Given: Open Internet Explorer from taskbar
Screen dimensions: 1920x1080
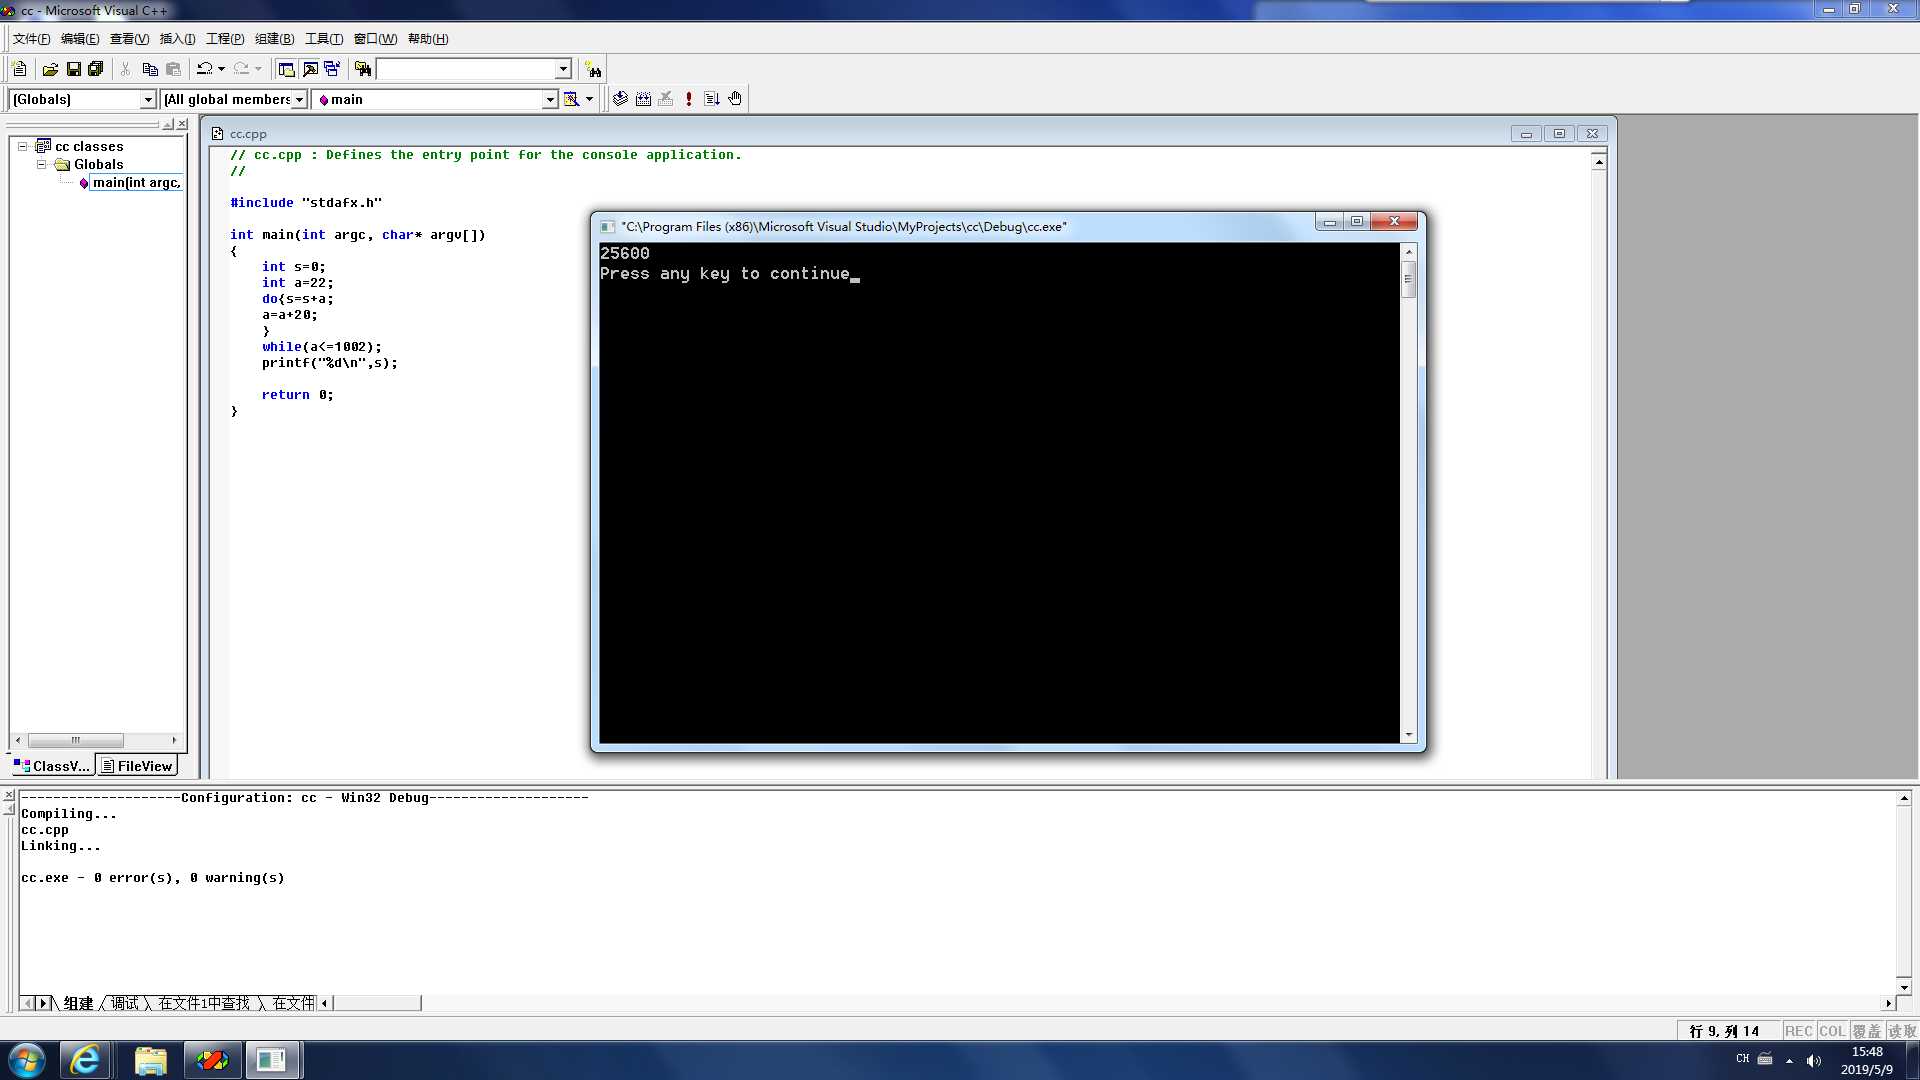Looking at the screenshot, I should tap(85, 1060).
